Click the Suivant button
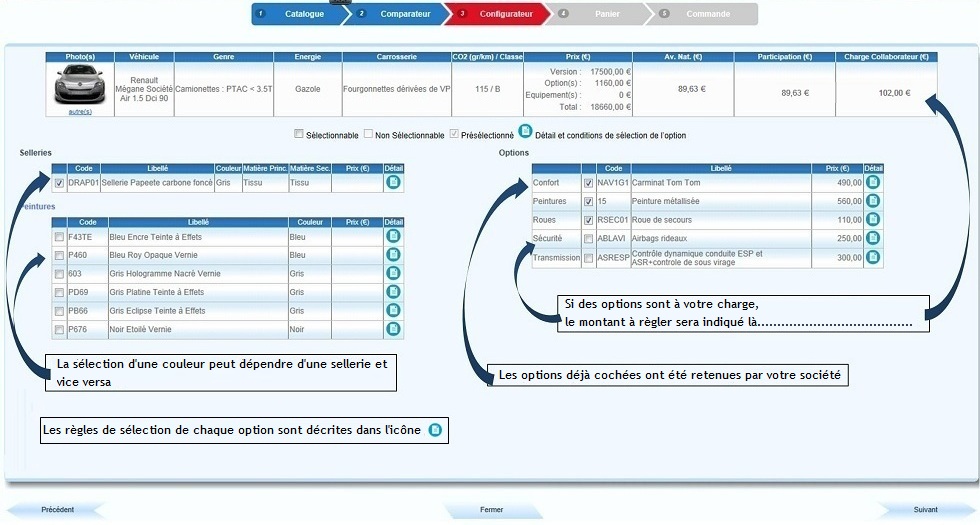The width and height of the screenshot is (980, 525). pos(925,510)
